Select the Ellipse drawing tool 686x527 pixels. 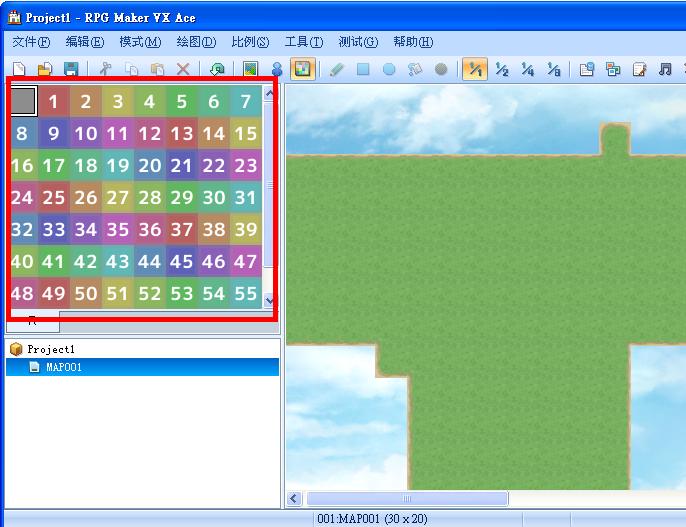pyautogui.click(x=388, y=69)
